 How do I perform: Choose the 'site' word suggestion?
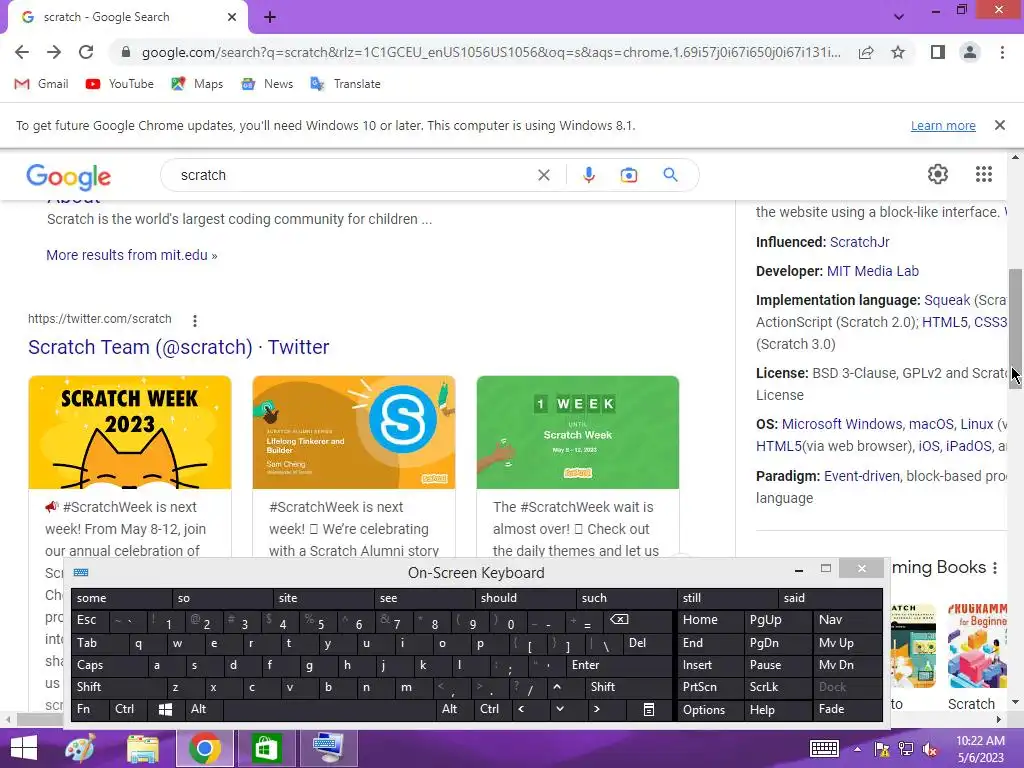coord(323,598)
